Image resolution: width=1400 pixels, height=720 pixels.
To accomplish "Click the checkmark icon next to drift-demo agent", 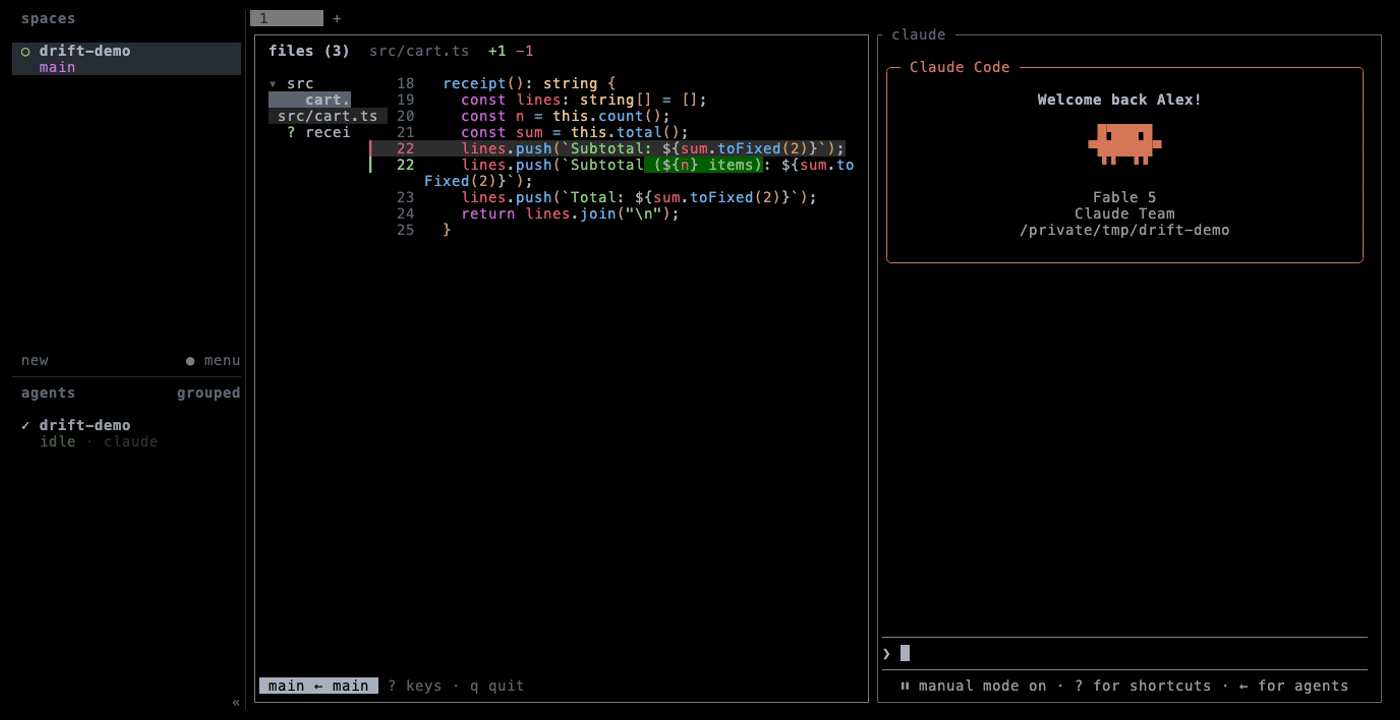I will point(26,425).
